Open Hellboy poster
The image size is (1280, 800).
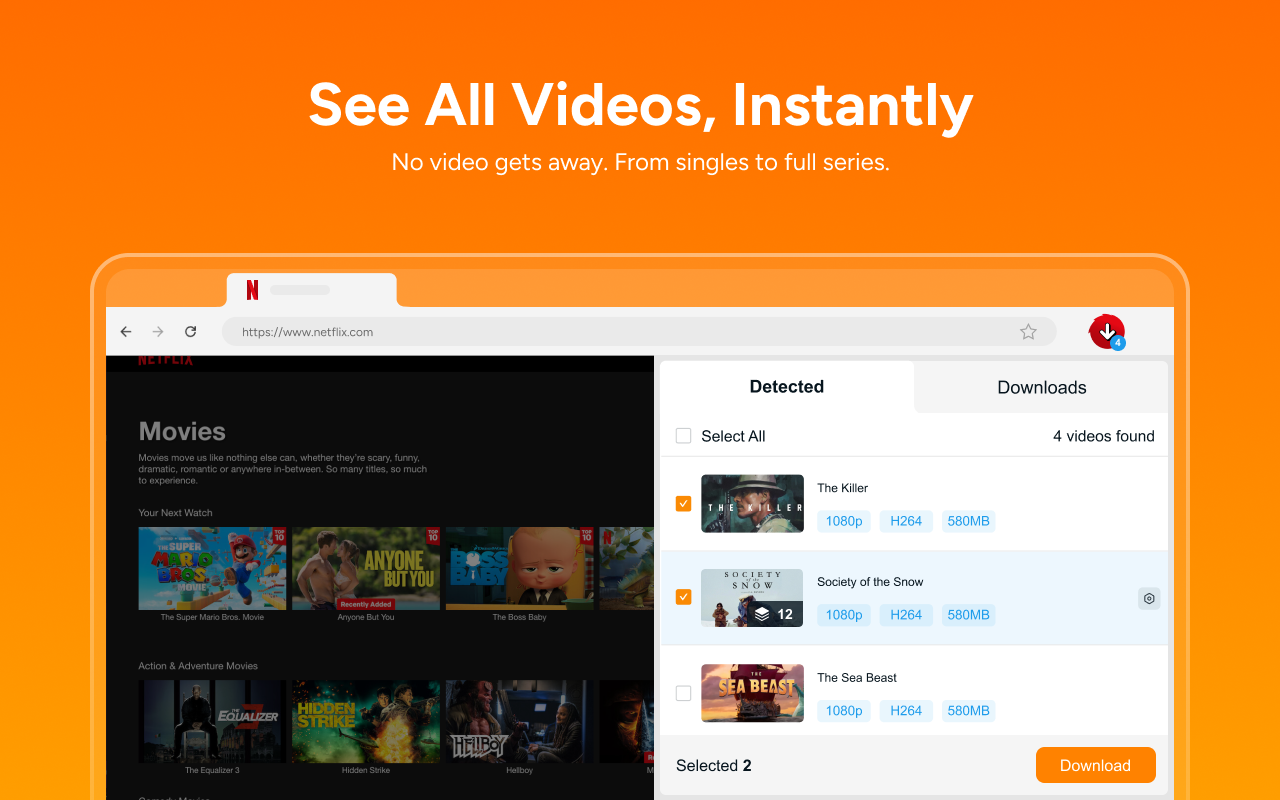pos(520,721)
